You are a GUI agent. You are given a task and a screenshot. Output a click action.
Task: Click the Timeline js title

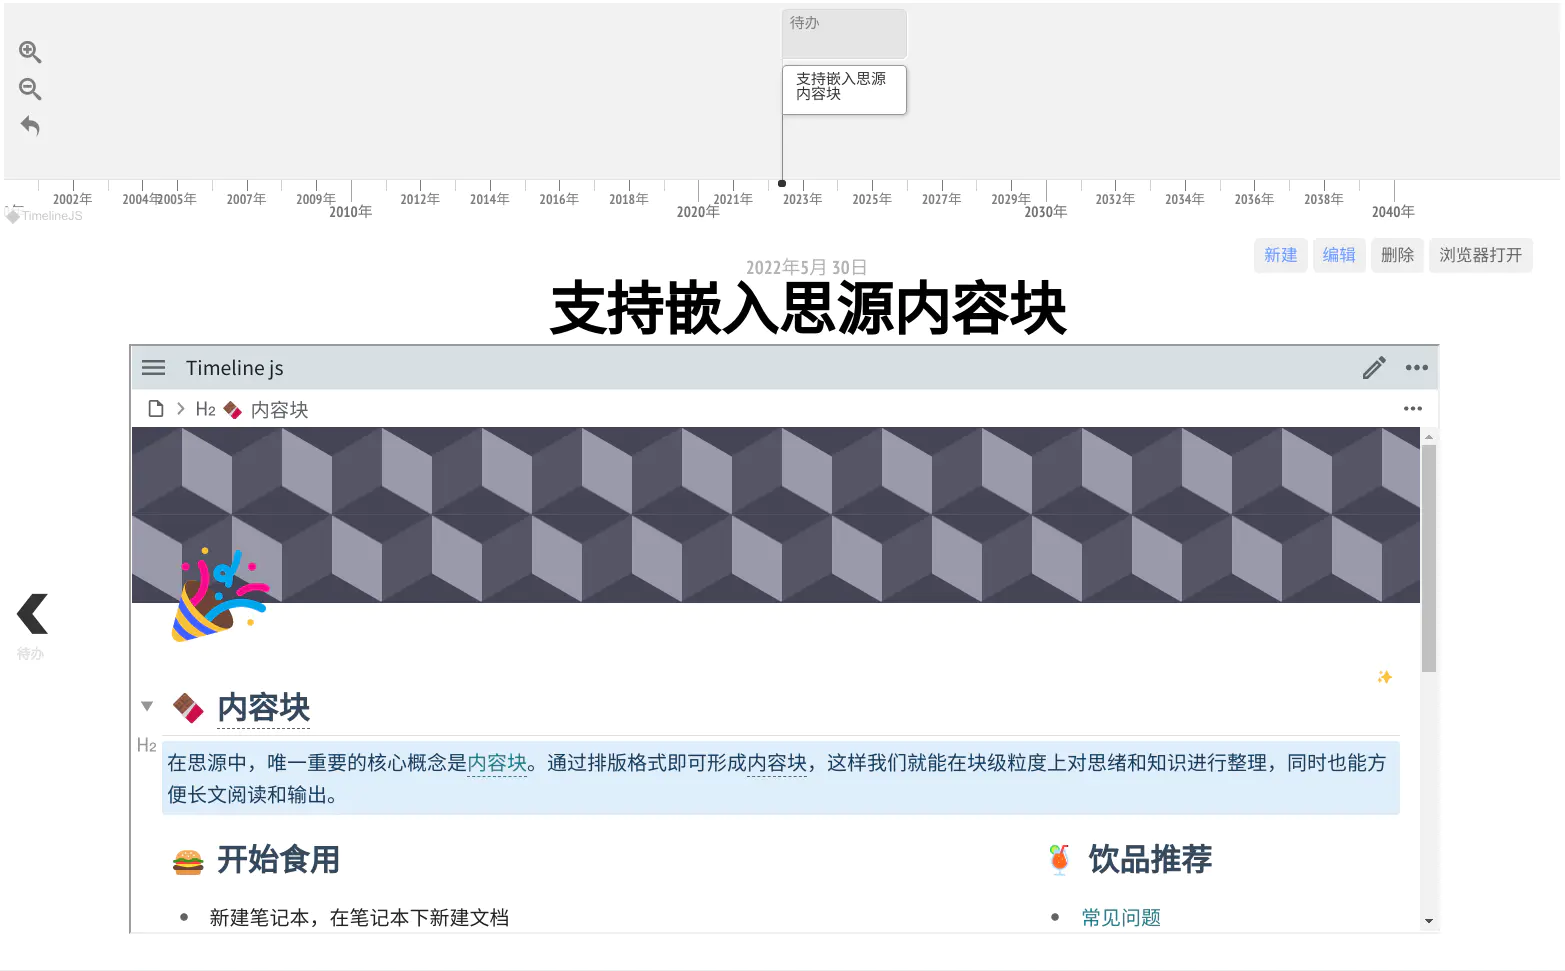click(x=235, y=368)
